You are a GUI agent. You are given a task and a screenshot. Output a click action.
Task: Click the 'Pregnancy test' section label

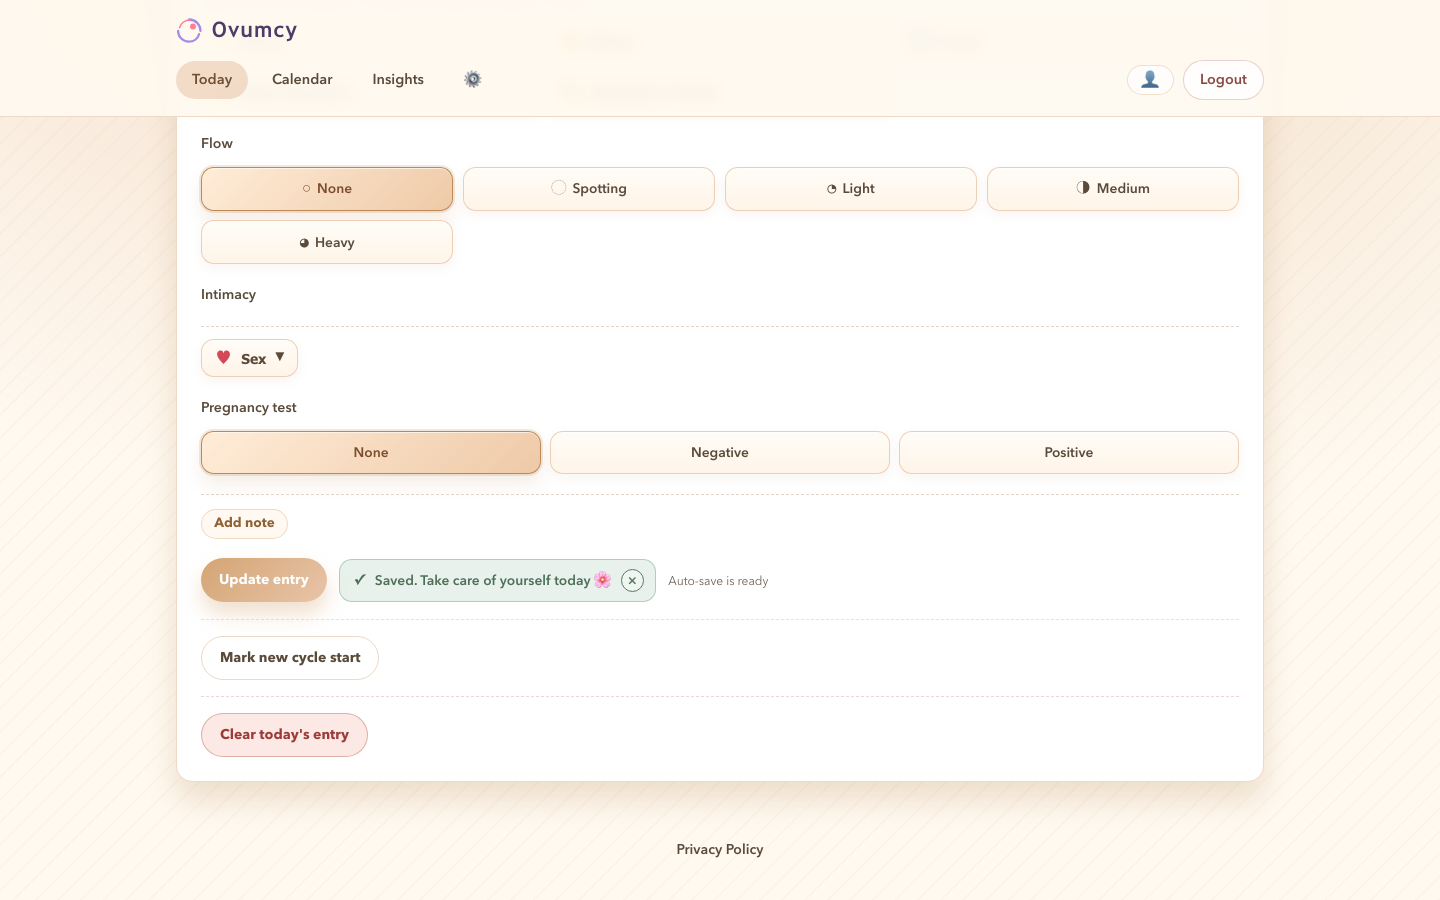click(x=249, y=407)
